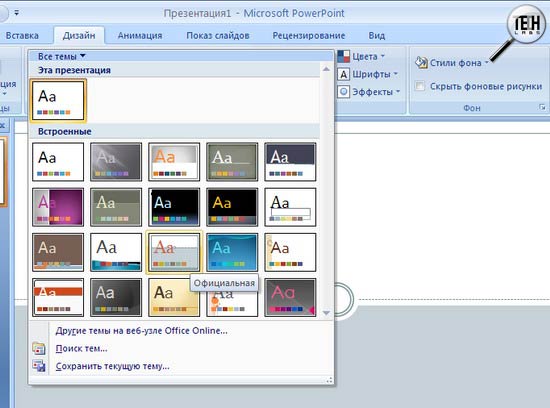
Task: Open the Эффекты theme effects dropdown
Action: coord(369,92)
